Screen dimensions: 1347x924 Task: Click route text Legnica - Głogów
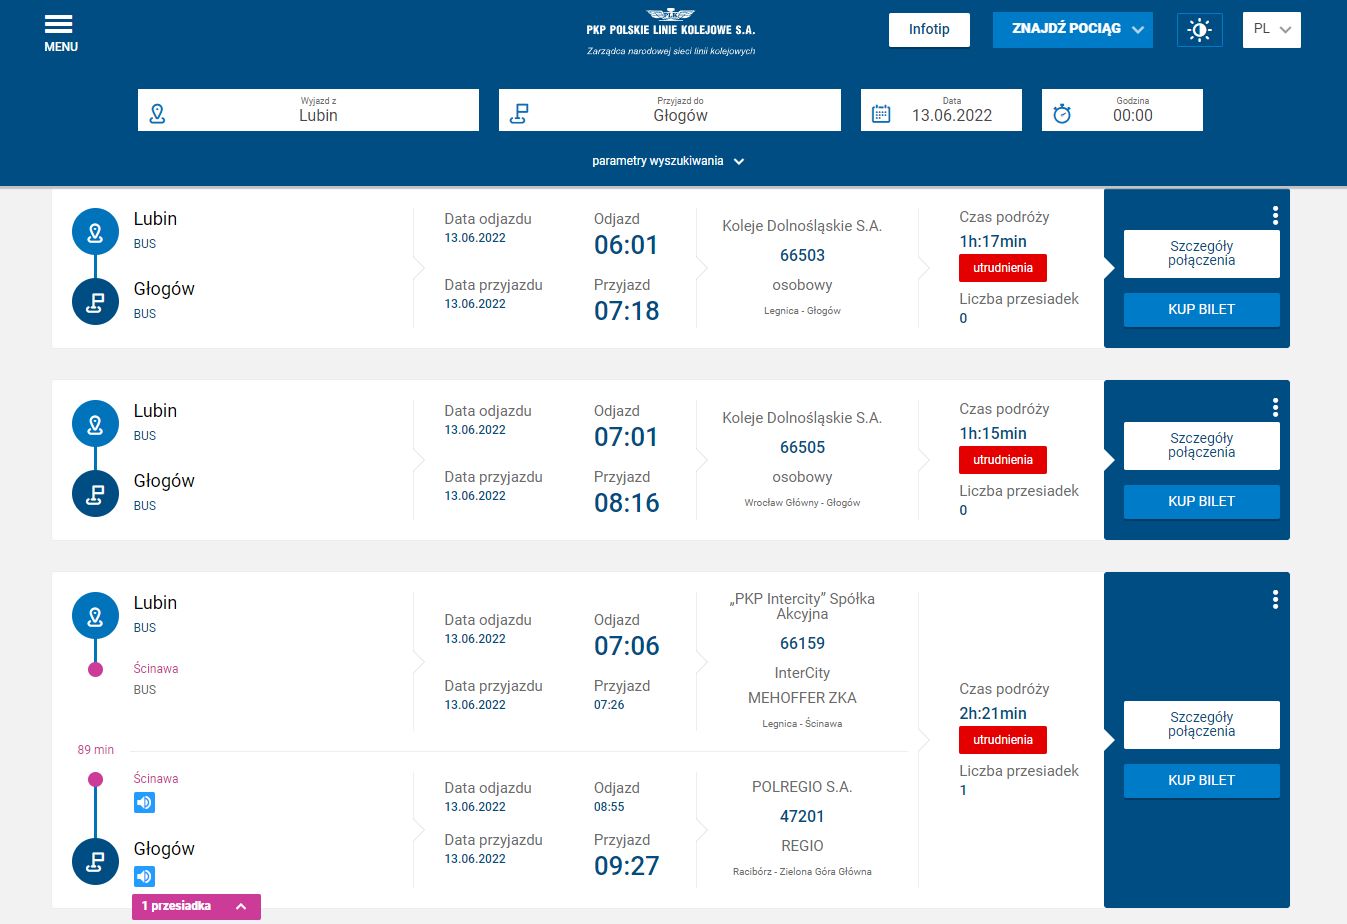(x=802, y=311)
